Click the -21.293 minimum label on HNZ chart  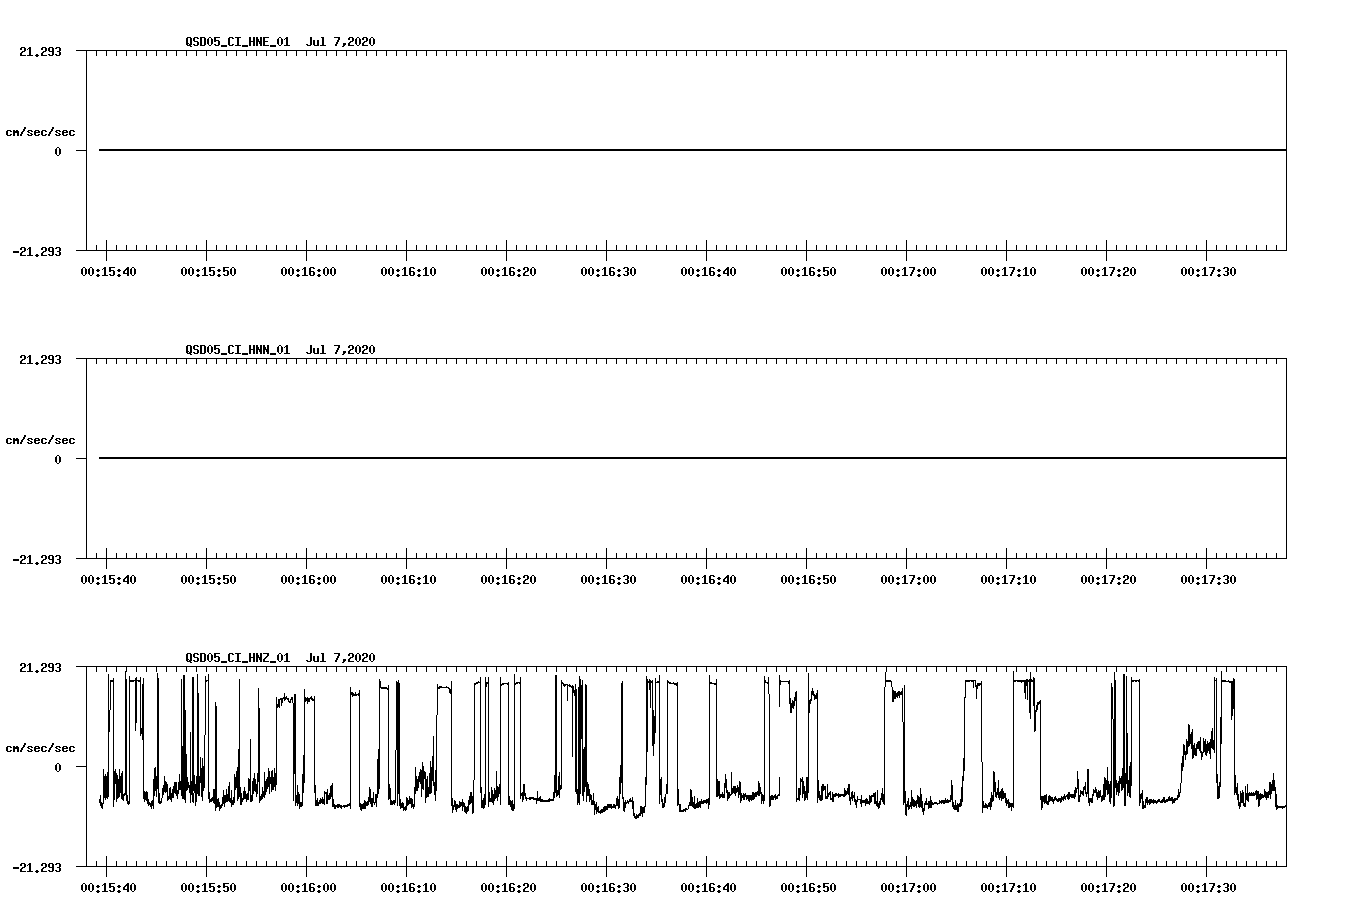click(37, 867)
